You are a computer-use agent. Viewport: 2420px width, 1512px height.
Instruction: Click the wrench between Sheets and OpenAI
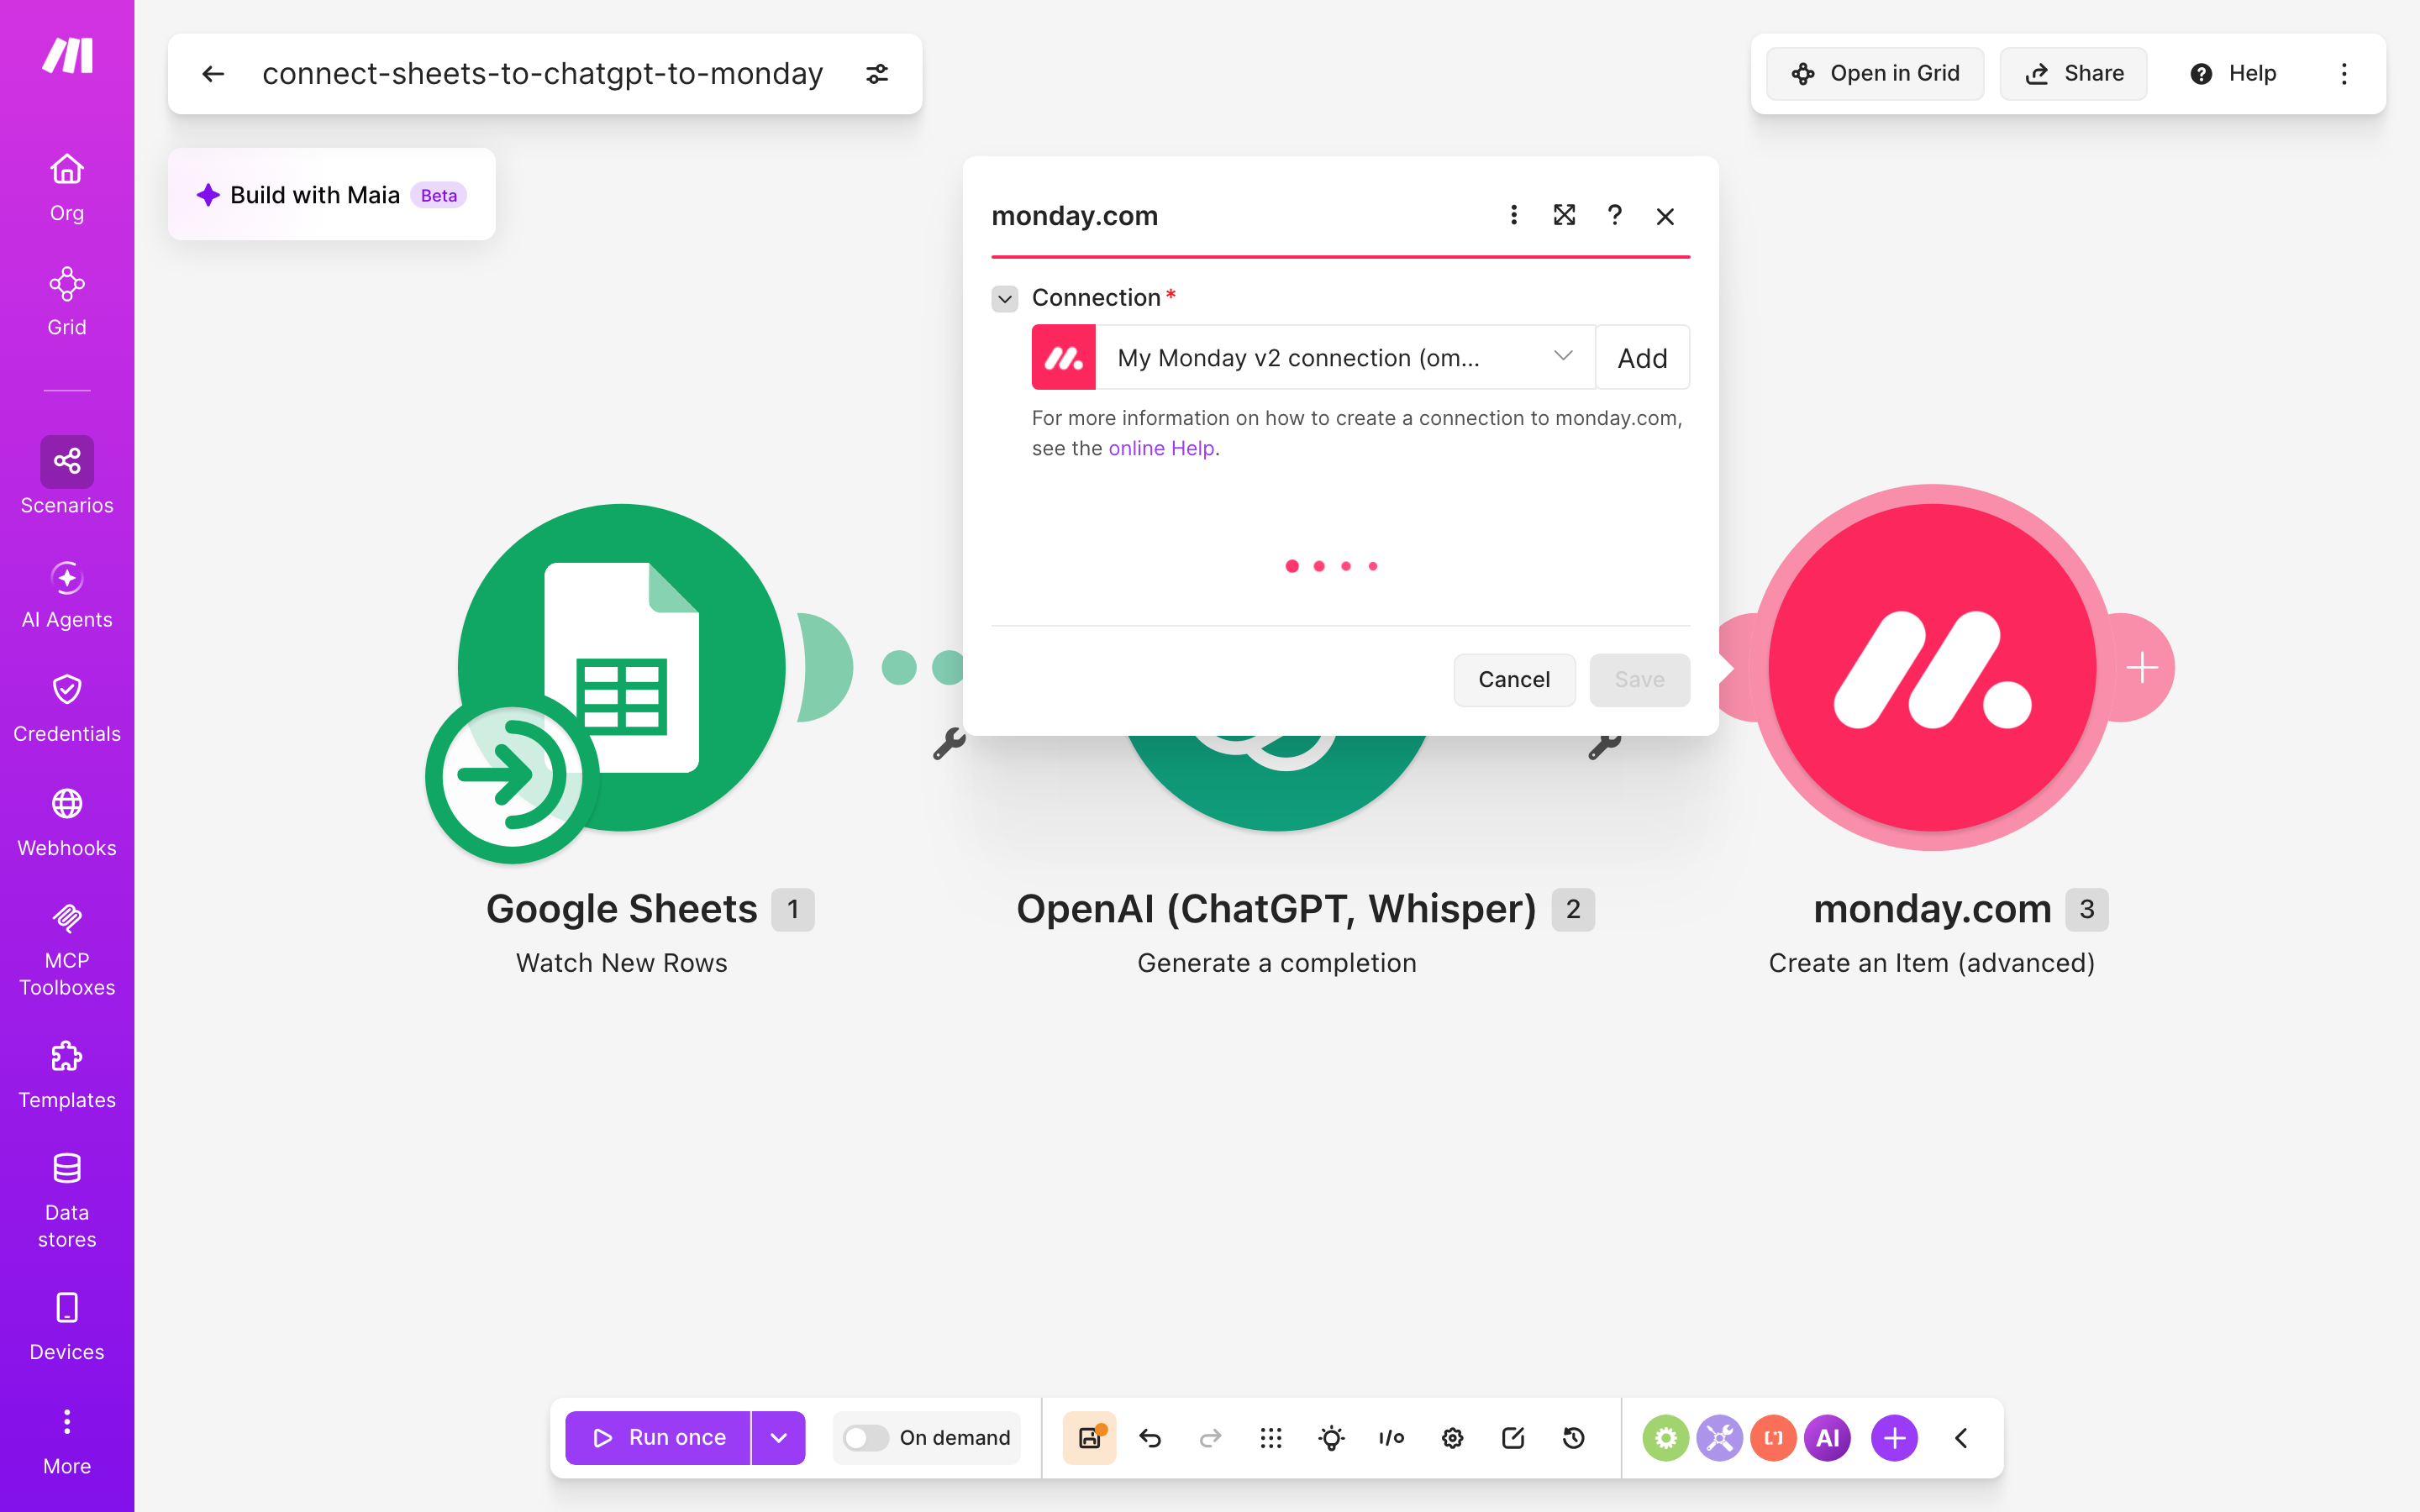pyautogui.click(x=949, y=744)
